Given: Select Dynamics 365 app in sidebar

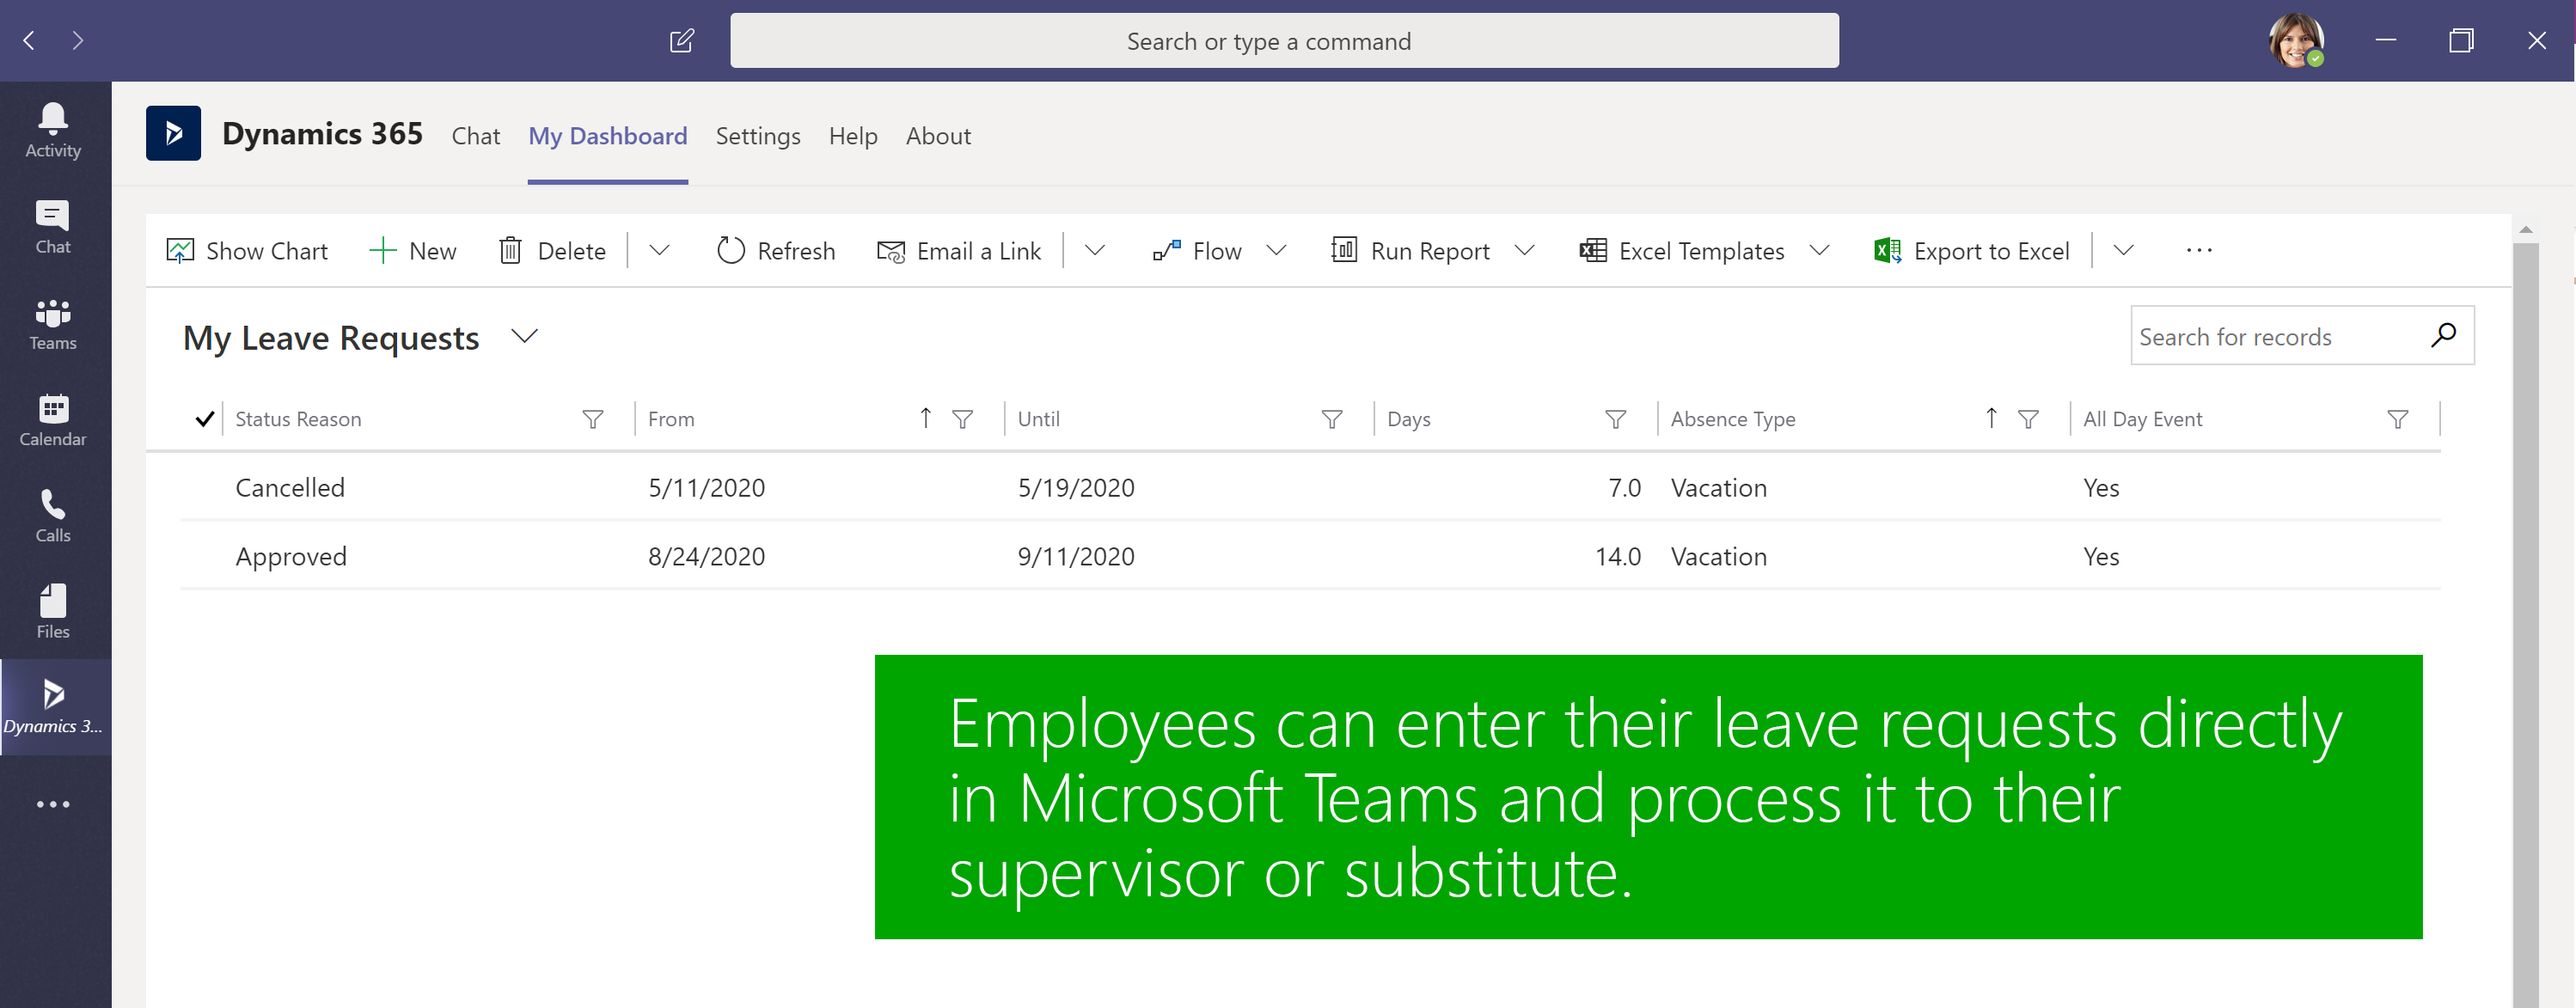Looking at the screenshot, I should point(55,707).
